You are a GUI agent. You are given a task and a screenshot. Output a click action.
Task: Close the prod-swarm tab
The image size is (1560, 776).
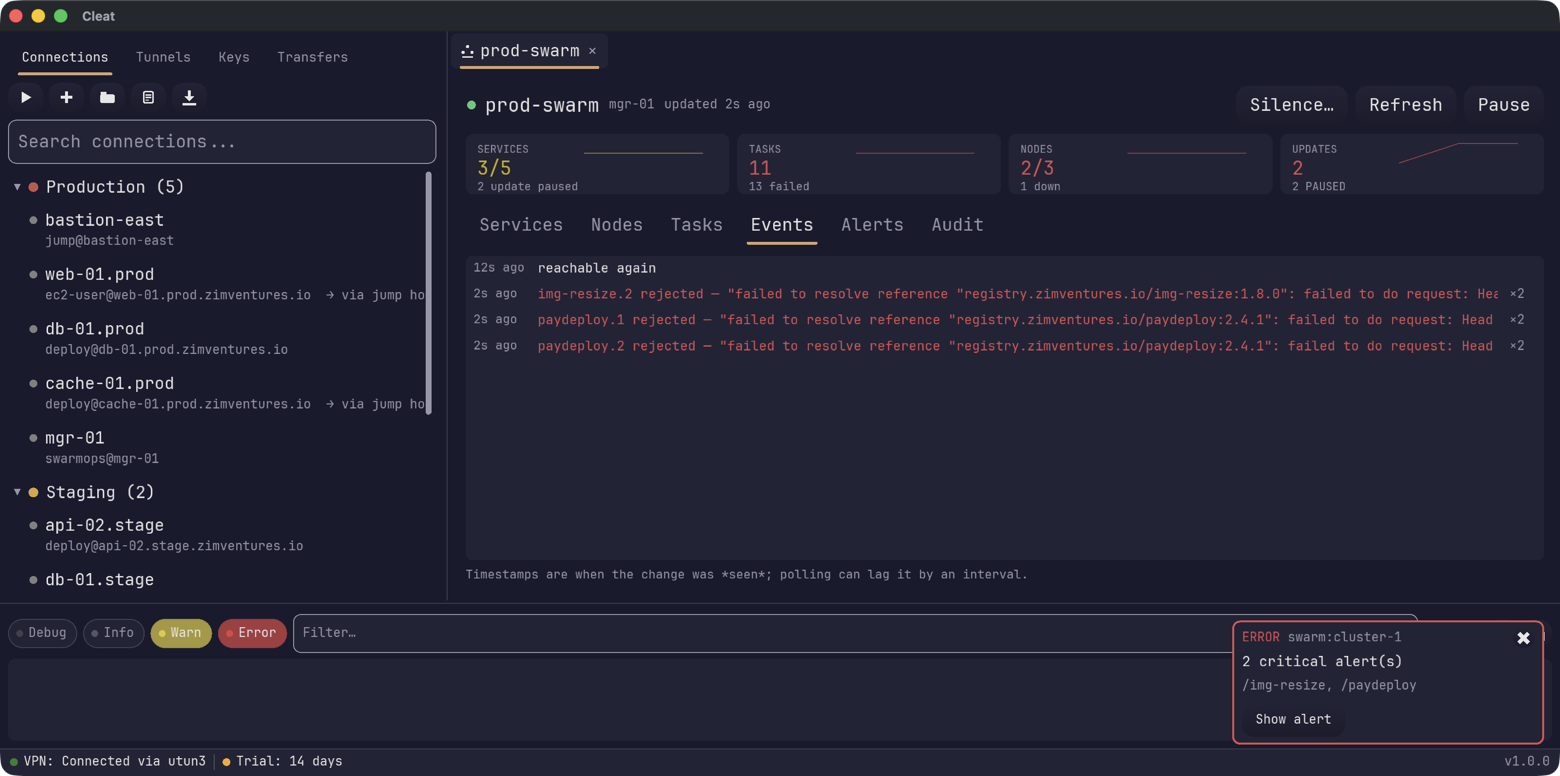pyautogui.click(x=592, y=51)
